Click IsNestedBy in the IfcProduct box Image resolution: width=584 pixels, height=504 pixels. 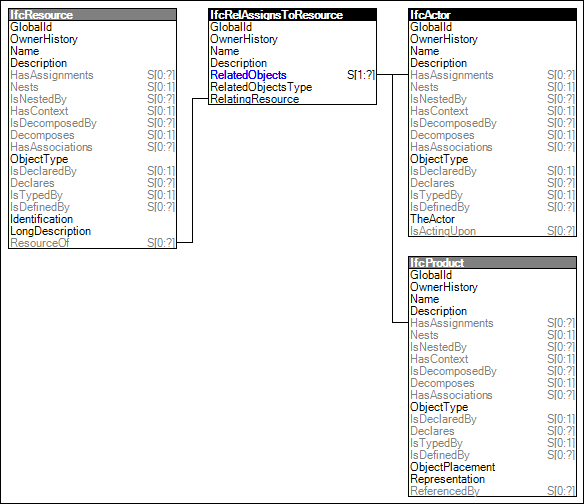438,347
